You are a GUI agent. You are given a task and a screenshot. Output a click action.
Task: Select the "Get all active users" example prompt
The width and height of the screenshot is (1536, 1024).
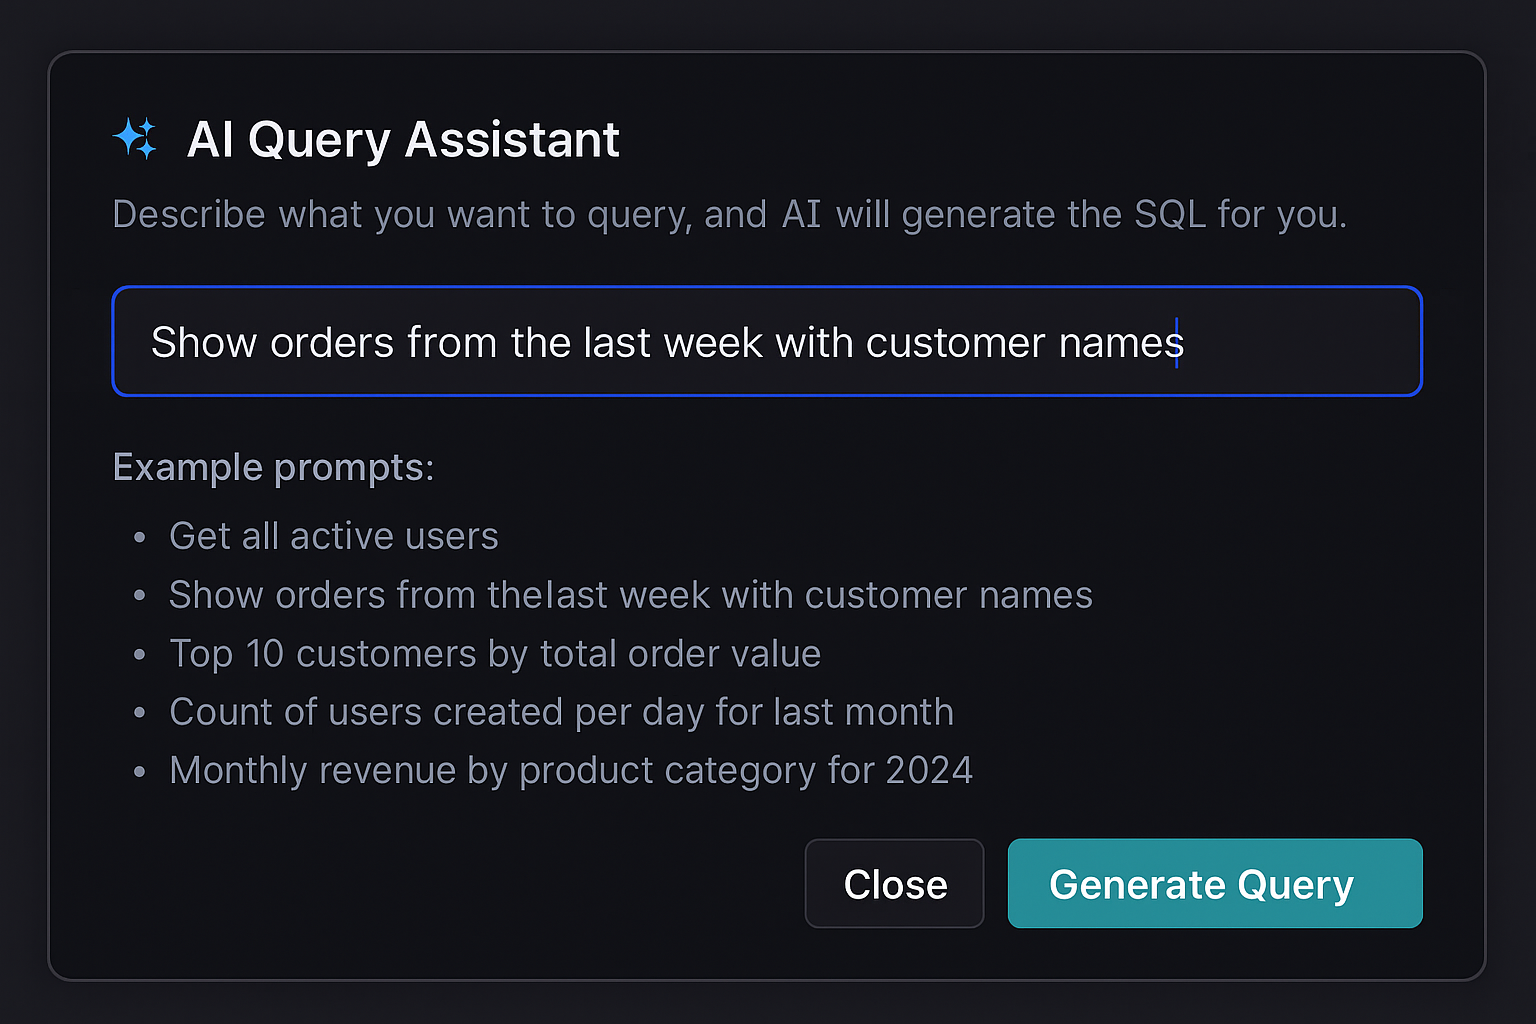coord(333,536)
